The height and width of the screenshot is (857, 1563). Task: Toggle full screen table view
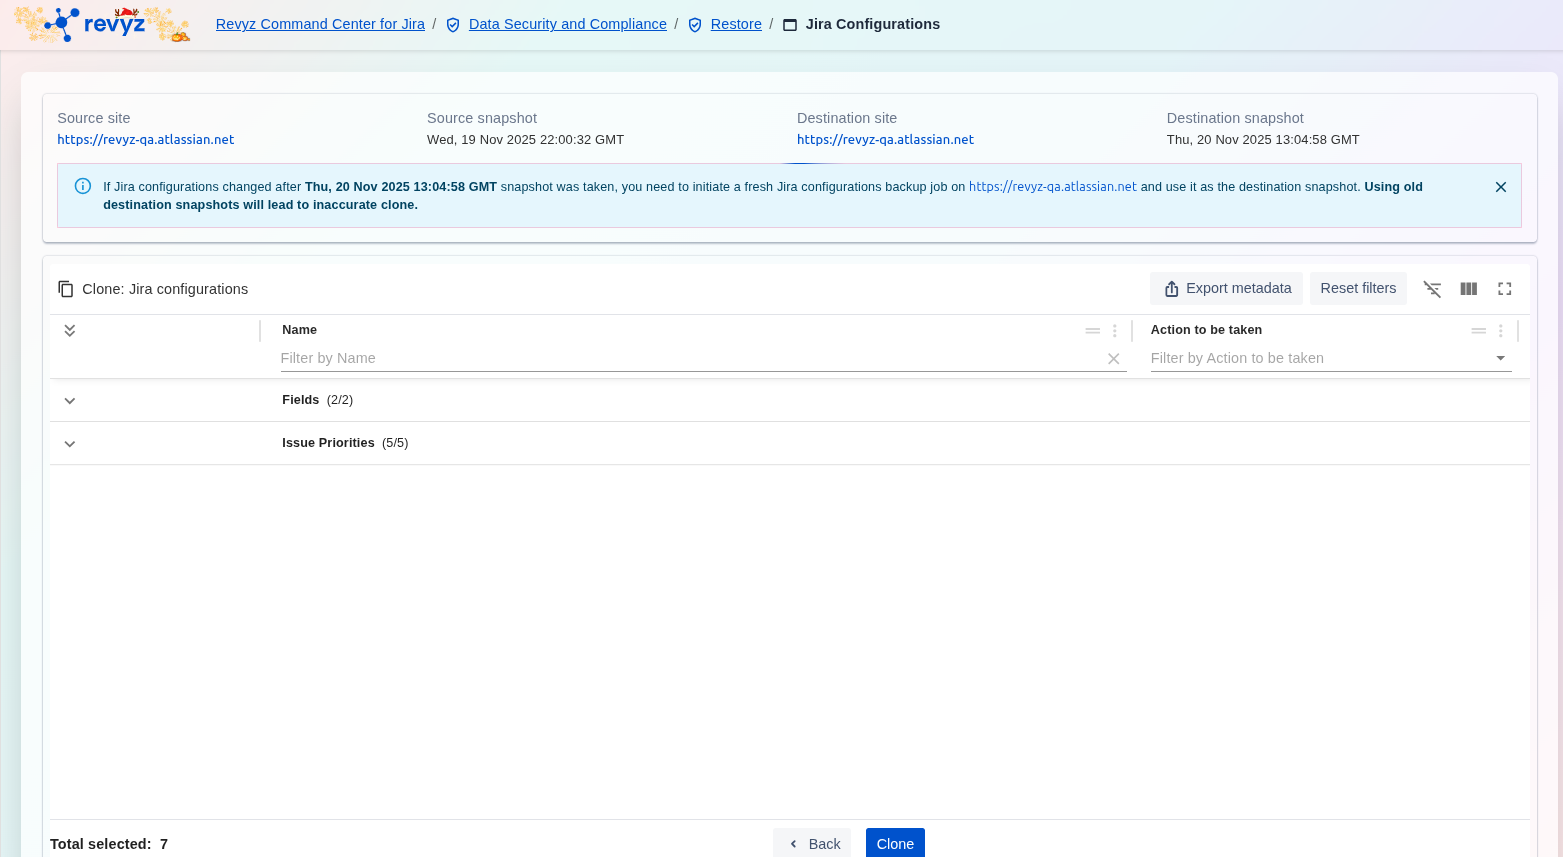1504,289
